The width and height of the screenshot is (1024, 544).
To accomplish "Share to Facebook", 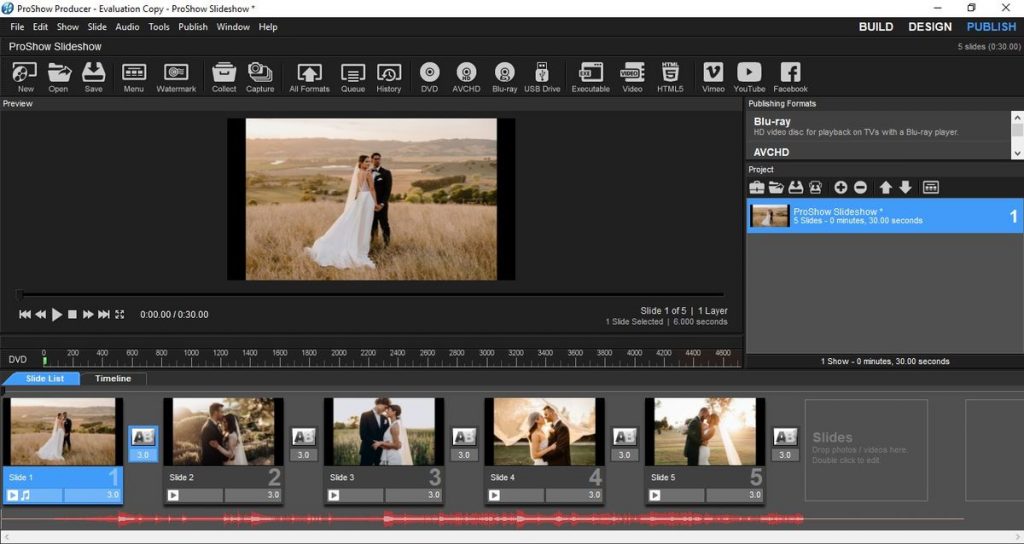I will point(790,77).
